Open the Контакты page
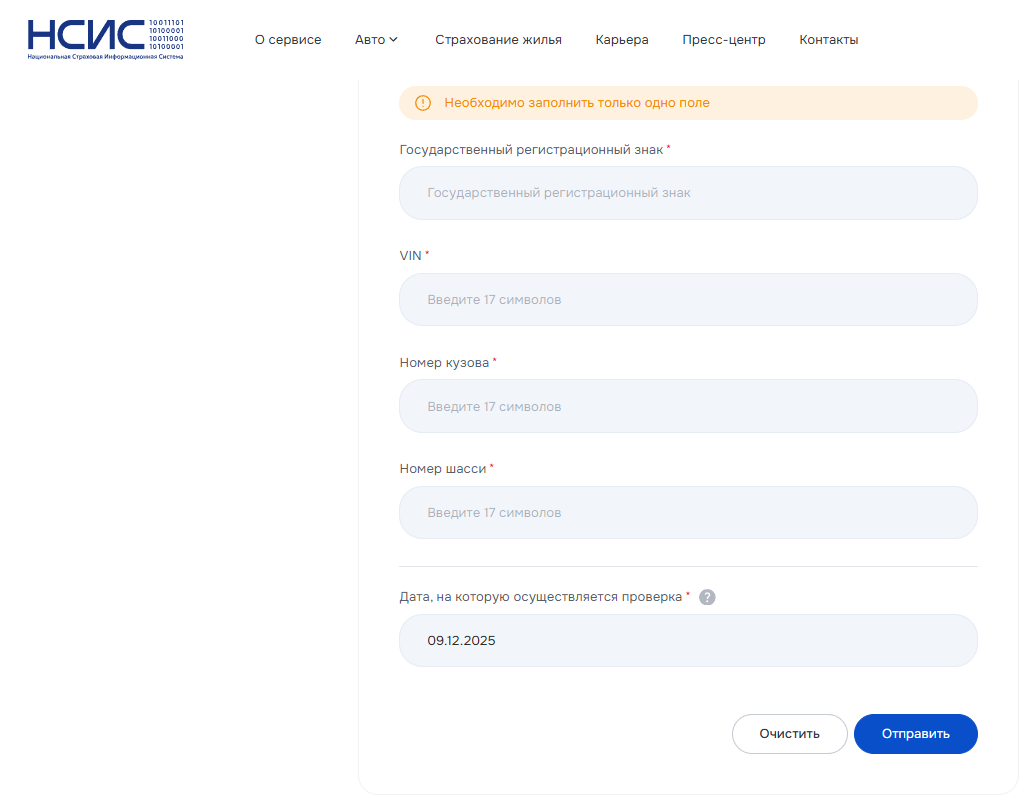 coord(828,40)
